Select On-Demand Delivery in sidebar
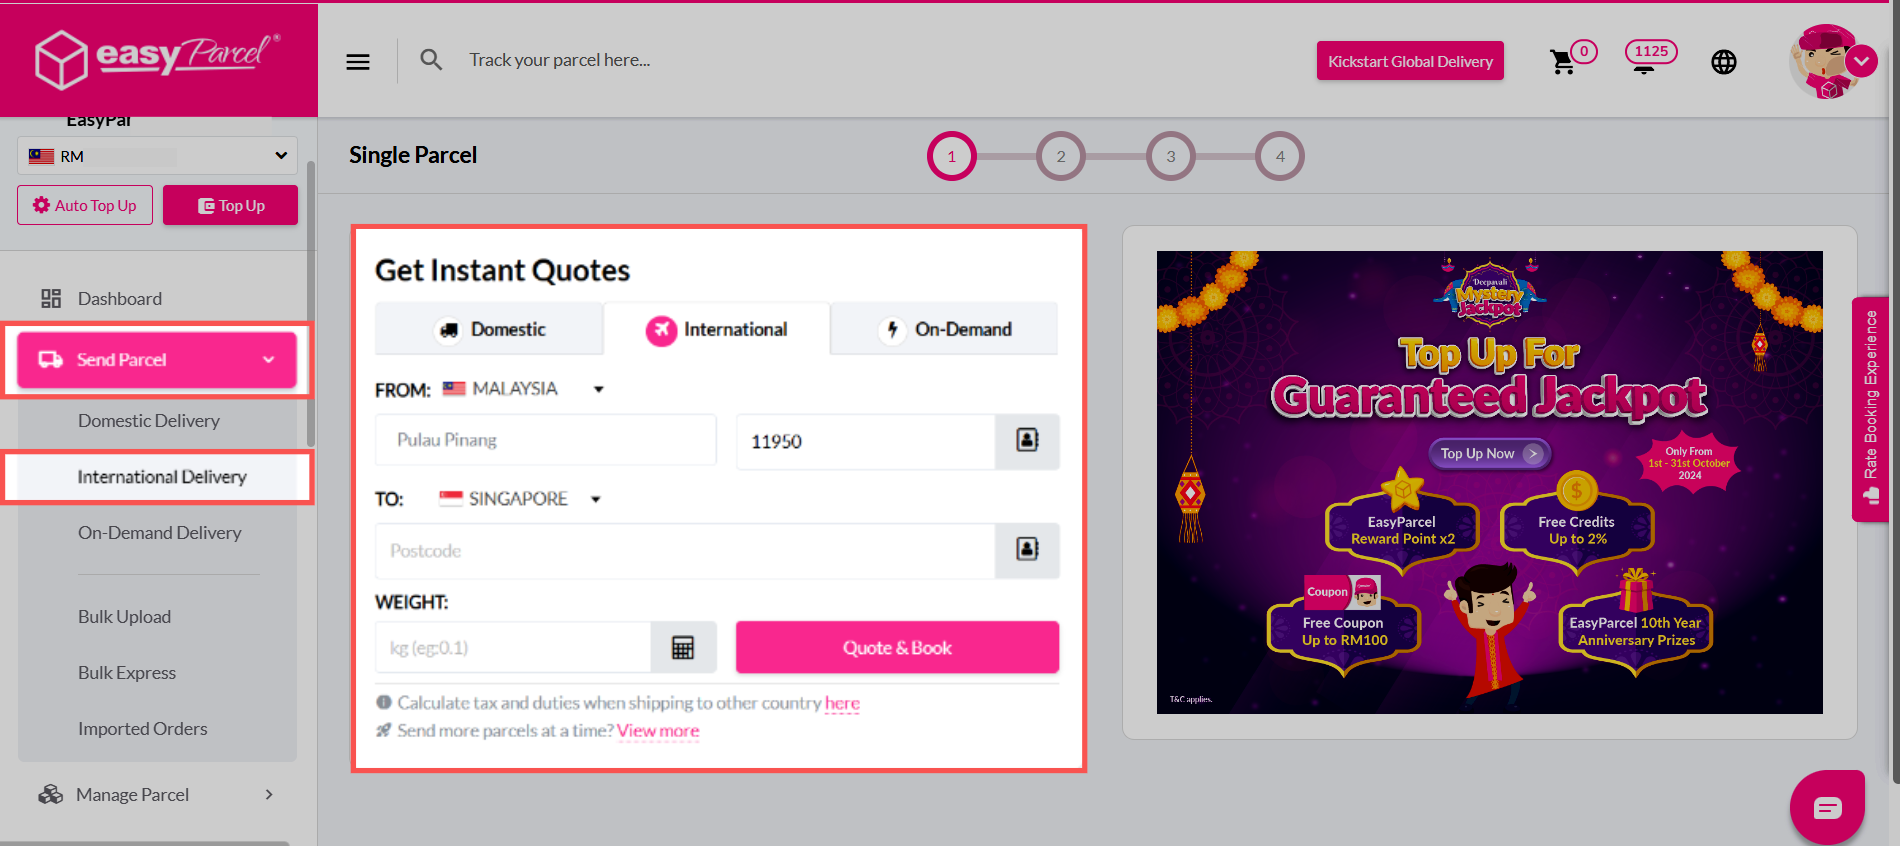 (160, 533)
